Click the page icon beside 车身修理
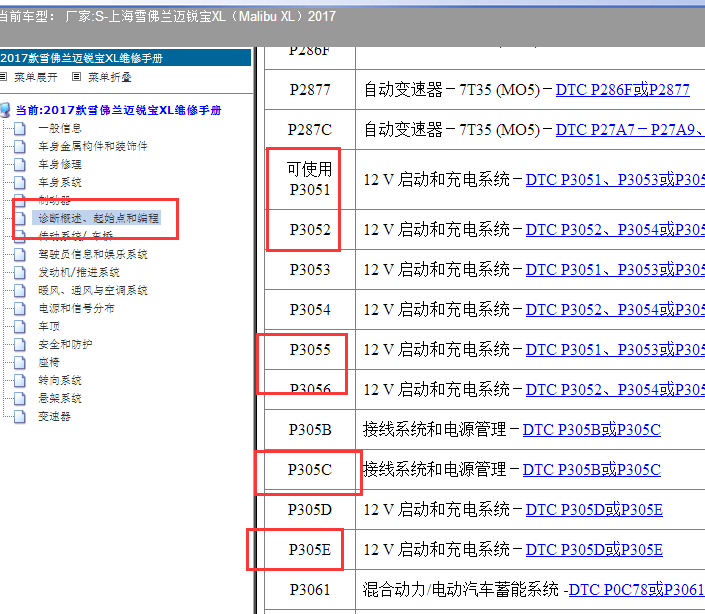This screenshot has width=705, height=614. coord(19,165)
